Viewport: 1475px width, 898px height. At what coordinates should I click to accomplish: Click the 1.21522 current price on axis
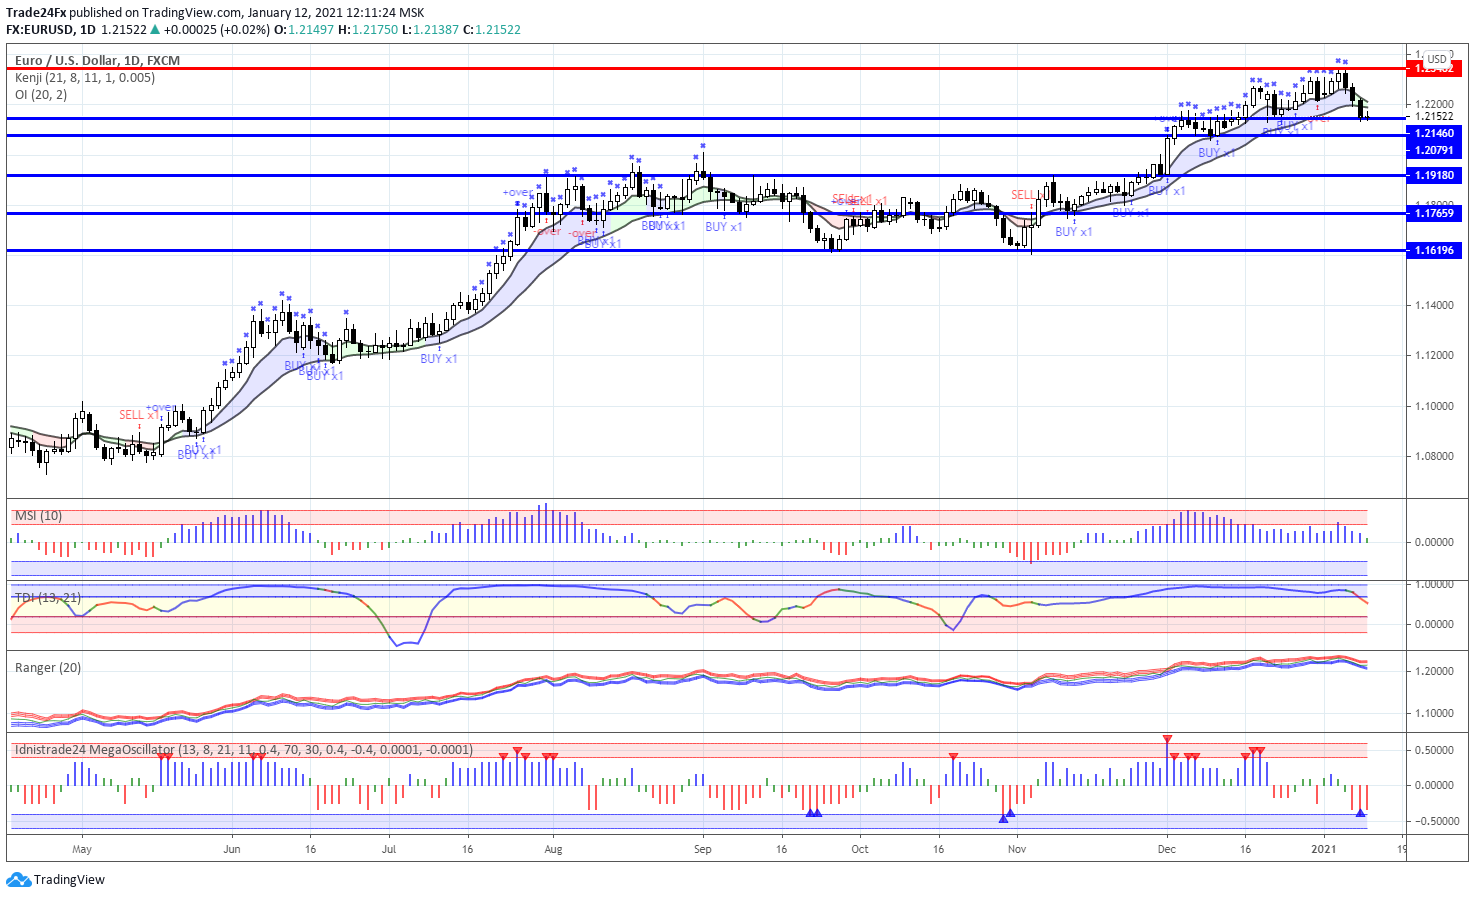(x=1434, y=116)
